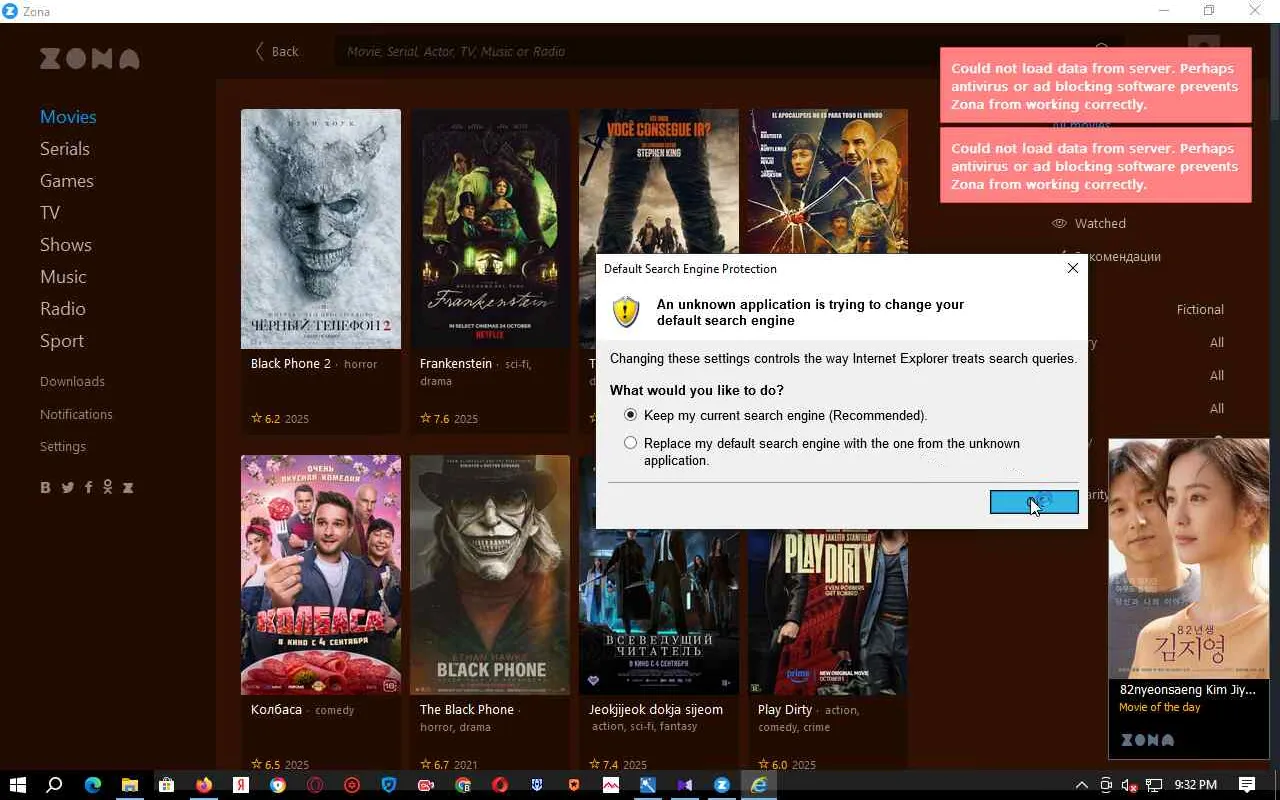
Task: Switch to Internet Explorer taskbar icon
Action: [x=759, y=785]
